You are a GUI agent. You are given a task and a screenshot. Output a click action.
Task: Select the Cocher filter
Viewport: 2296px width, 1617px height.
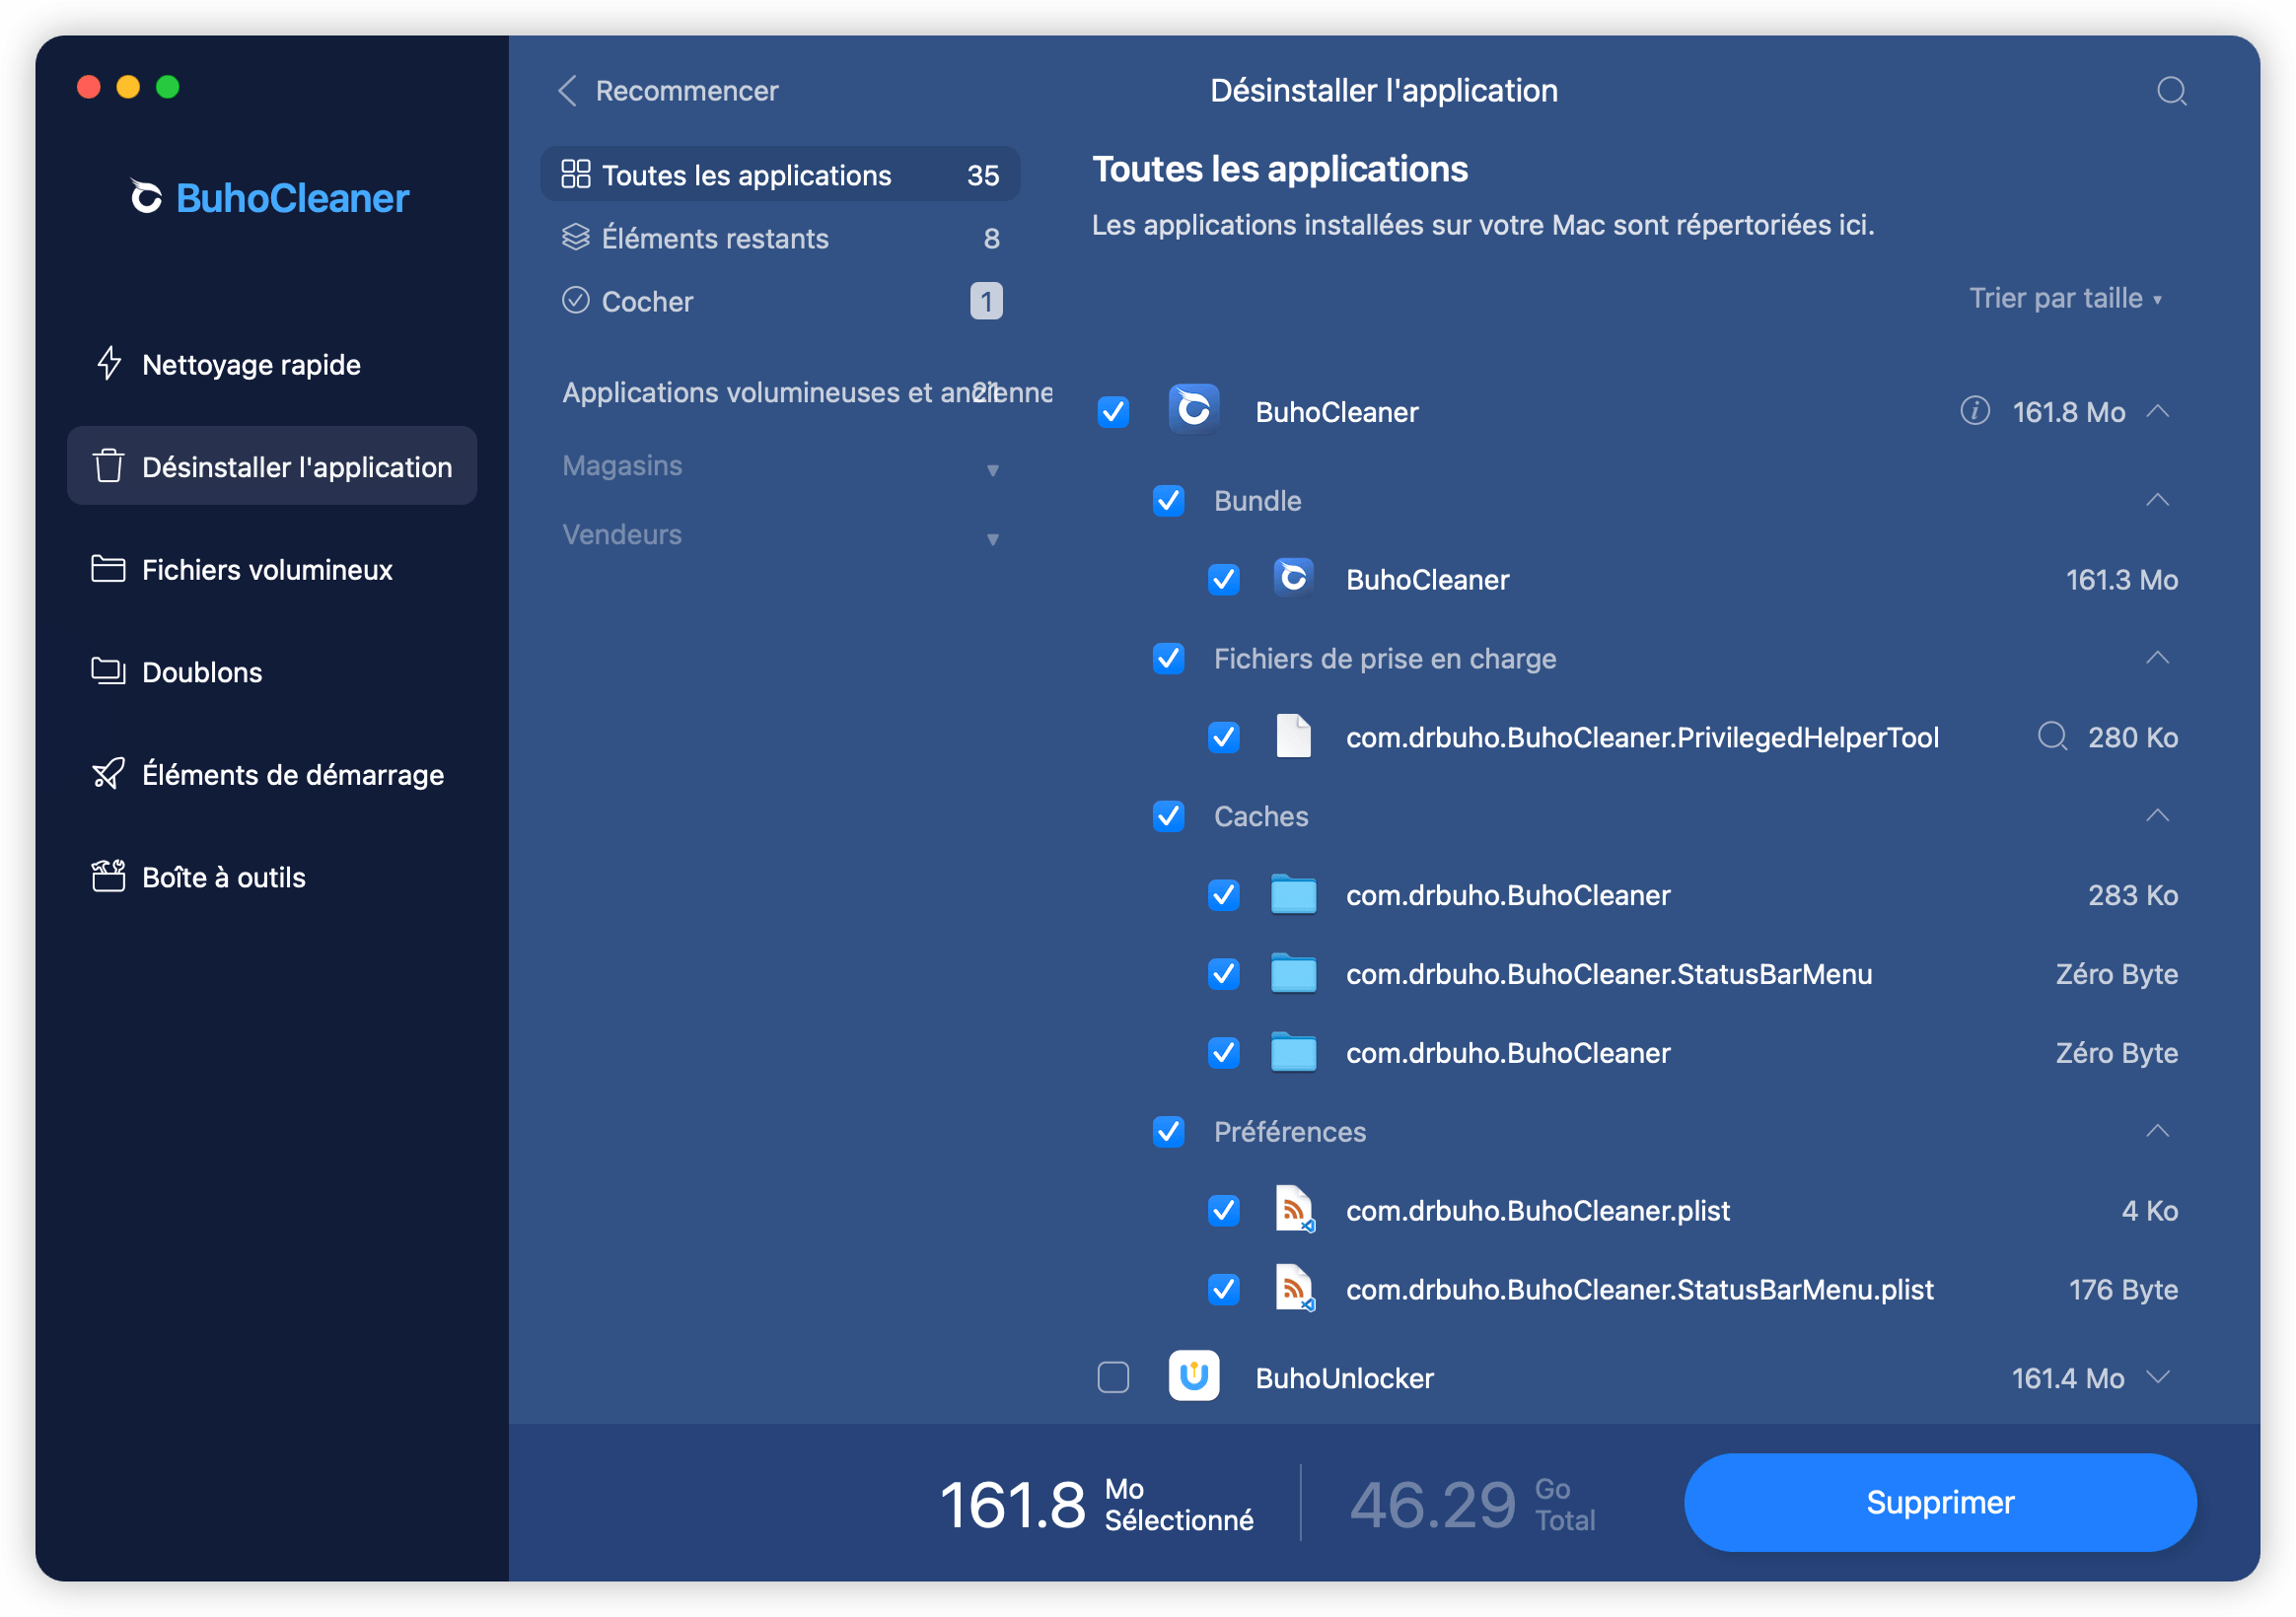(780, 300)
